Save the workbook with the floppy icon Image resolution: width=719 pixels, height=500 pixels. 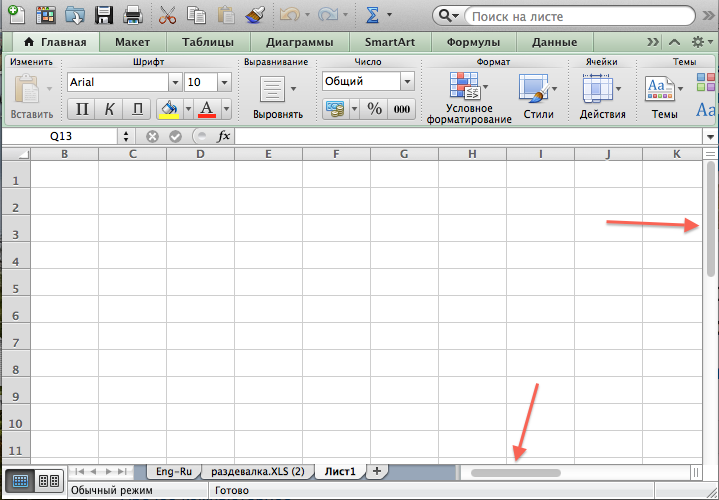104,16
